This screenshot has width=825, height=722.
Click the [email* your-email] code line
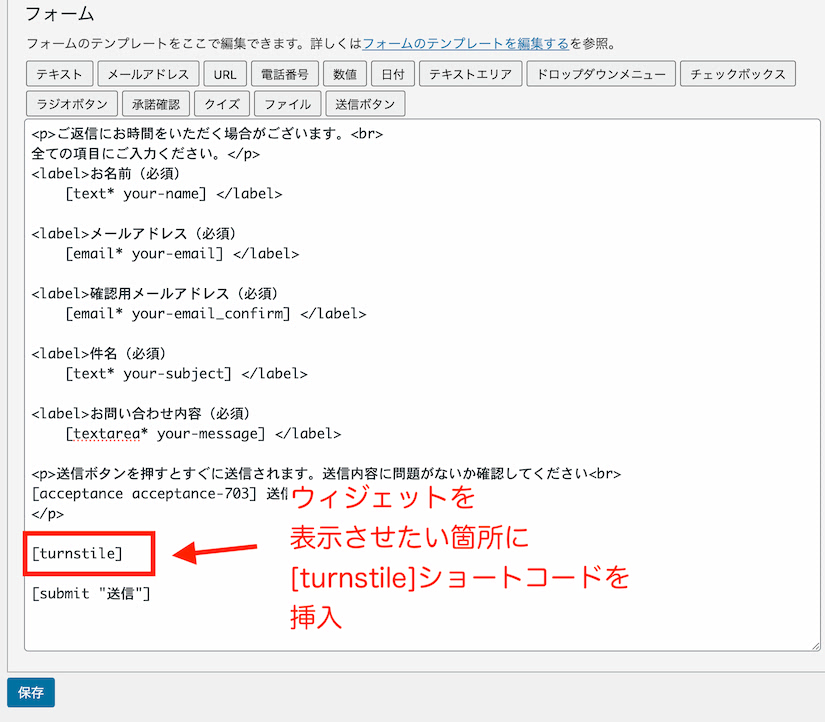pyautogui.click(x=182, y=254)
